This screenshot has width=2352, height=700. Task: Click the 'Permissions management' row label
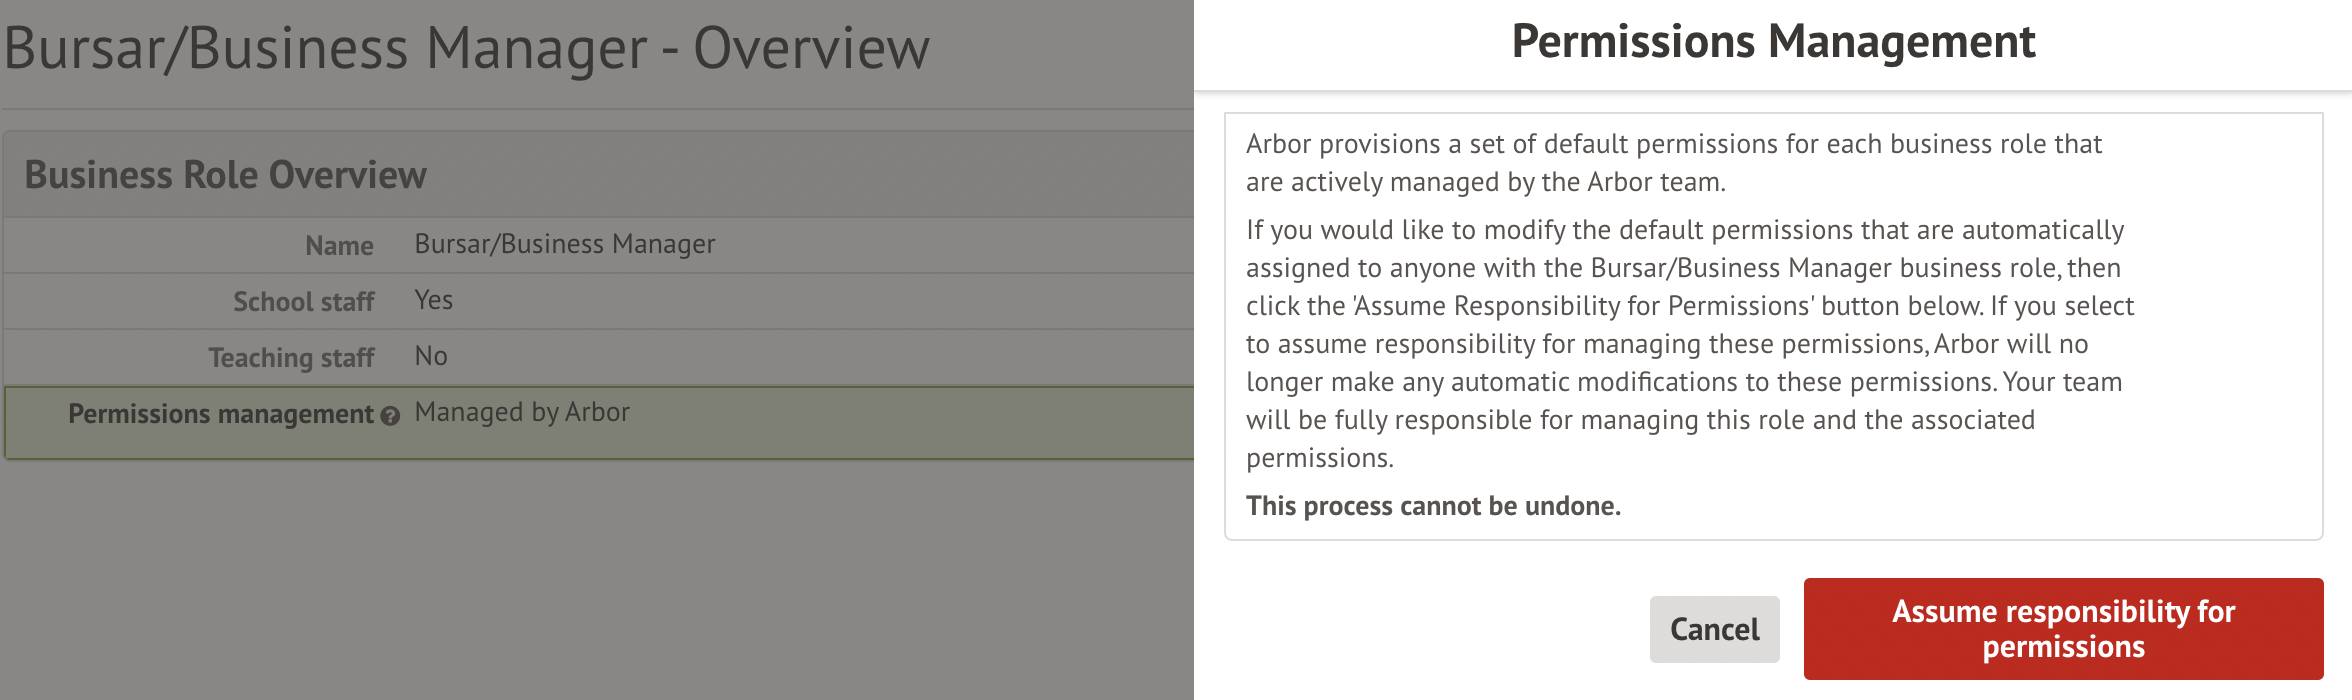click(x=220, y=414)
